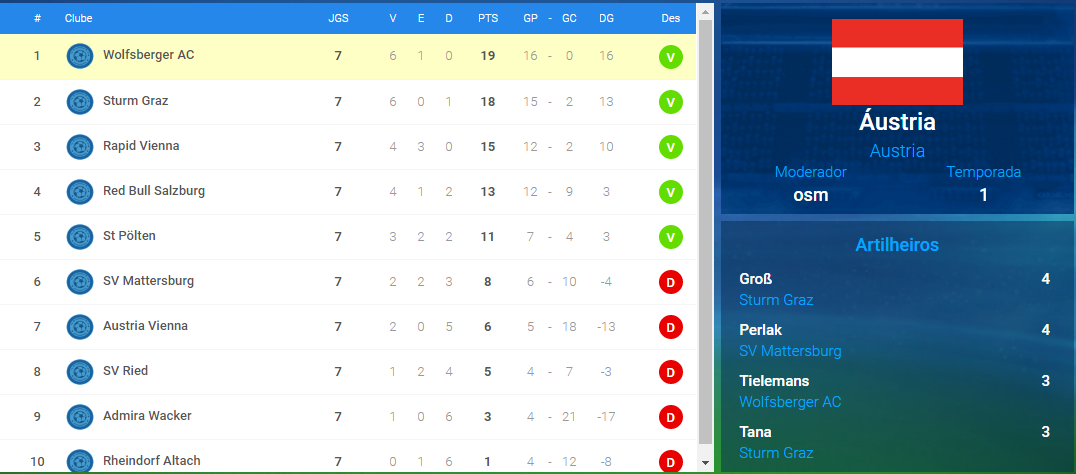Sort the table by PTS column header
The image size is (1076, 474).
click(x=488, y=19)
